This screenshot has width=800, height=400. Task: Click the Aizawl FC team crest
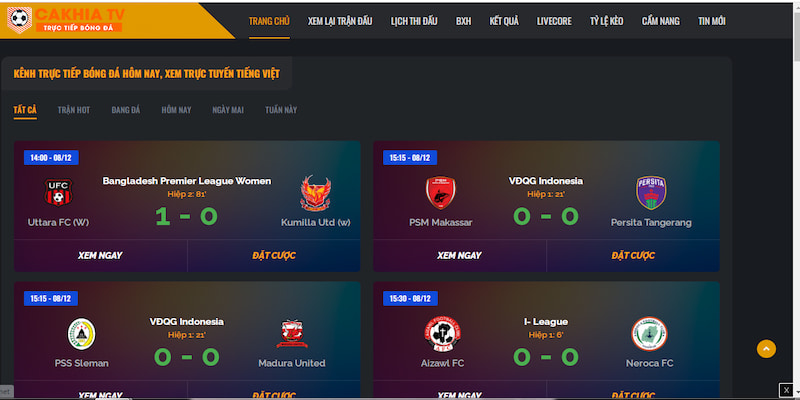click(x=440, y=334)
